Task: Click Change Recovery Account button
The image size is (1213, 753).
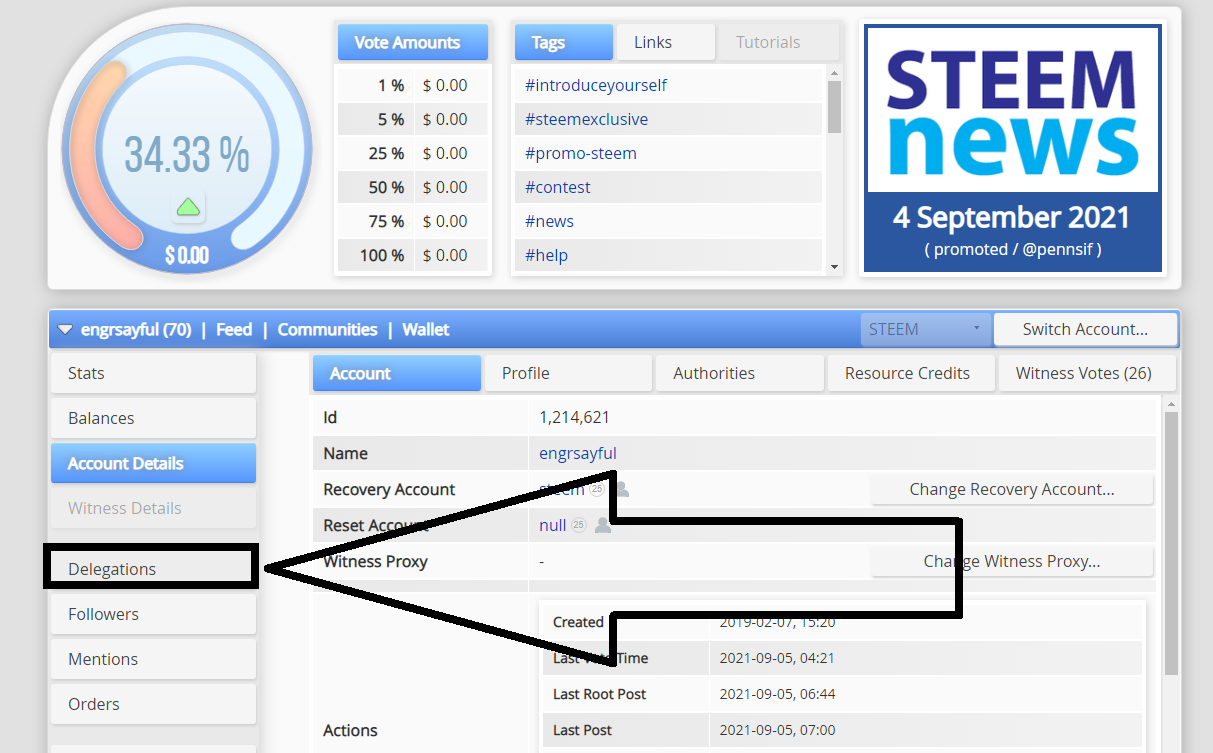Action: pos(1012,489)
